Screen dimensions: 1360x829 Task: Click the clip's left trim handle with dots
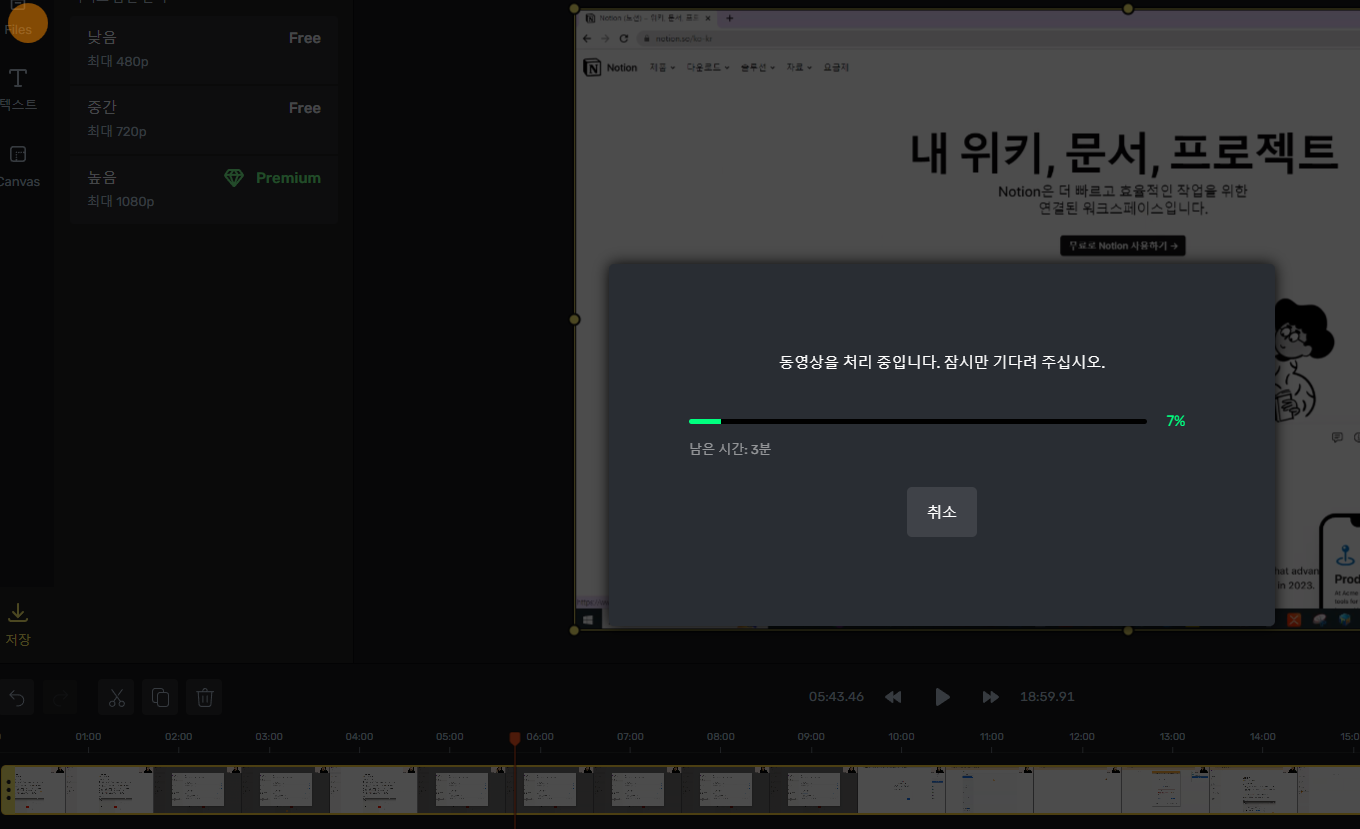coord(7,790)
